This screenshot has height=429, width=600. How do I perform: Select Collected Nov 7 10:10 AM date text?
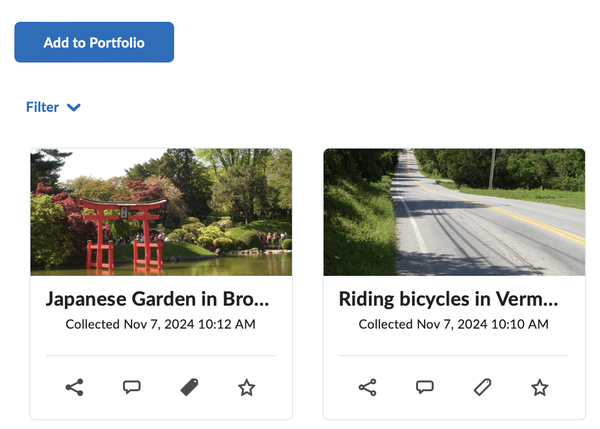[x=453, y=324]
